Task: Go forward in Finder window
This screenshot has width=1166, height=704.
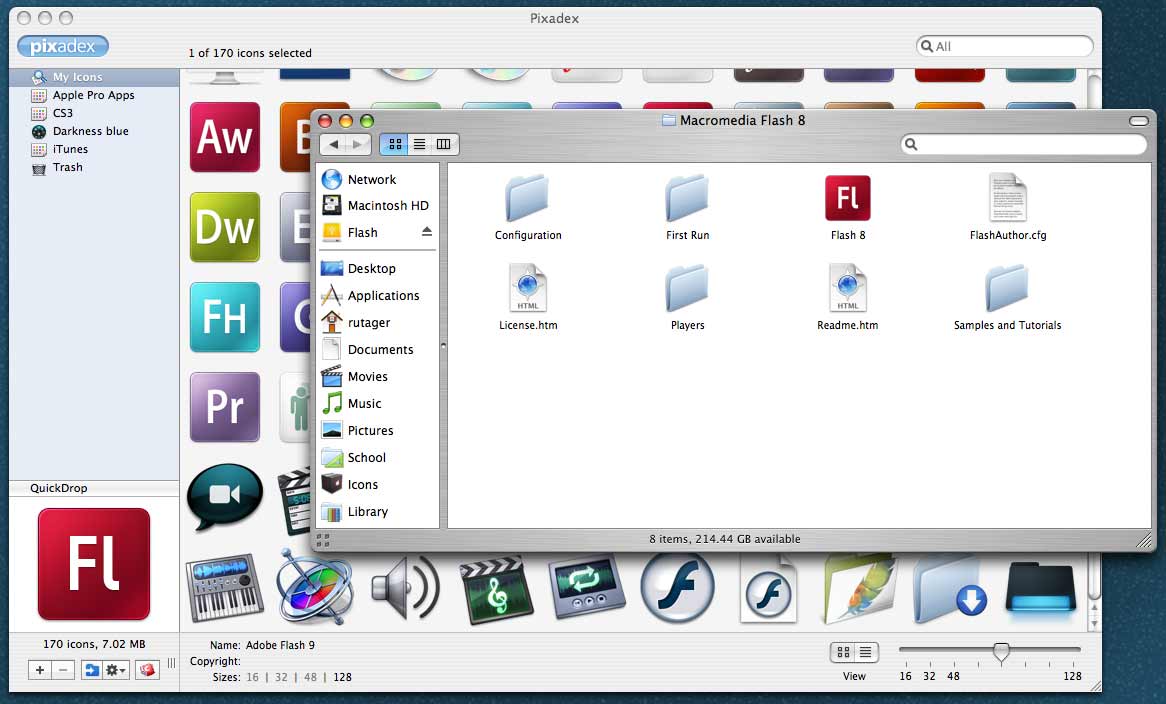Action: point(358,144)
